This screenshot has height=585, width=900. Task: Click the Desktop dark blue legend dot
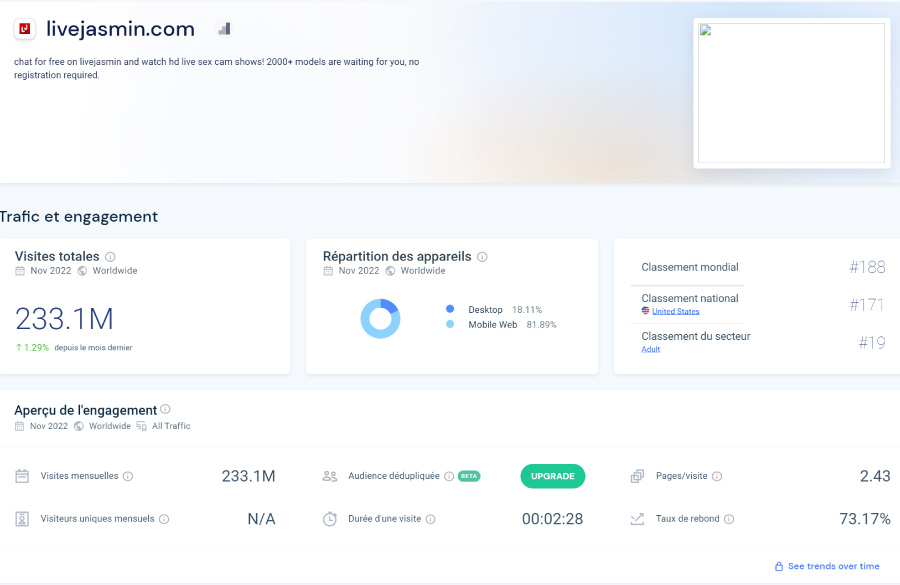450,309
